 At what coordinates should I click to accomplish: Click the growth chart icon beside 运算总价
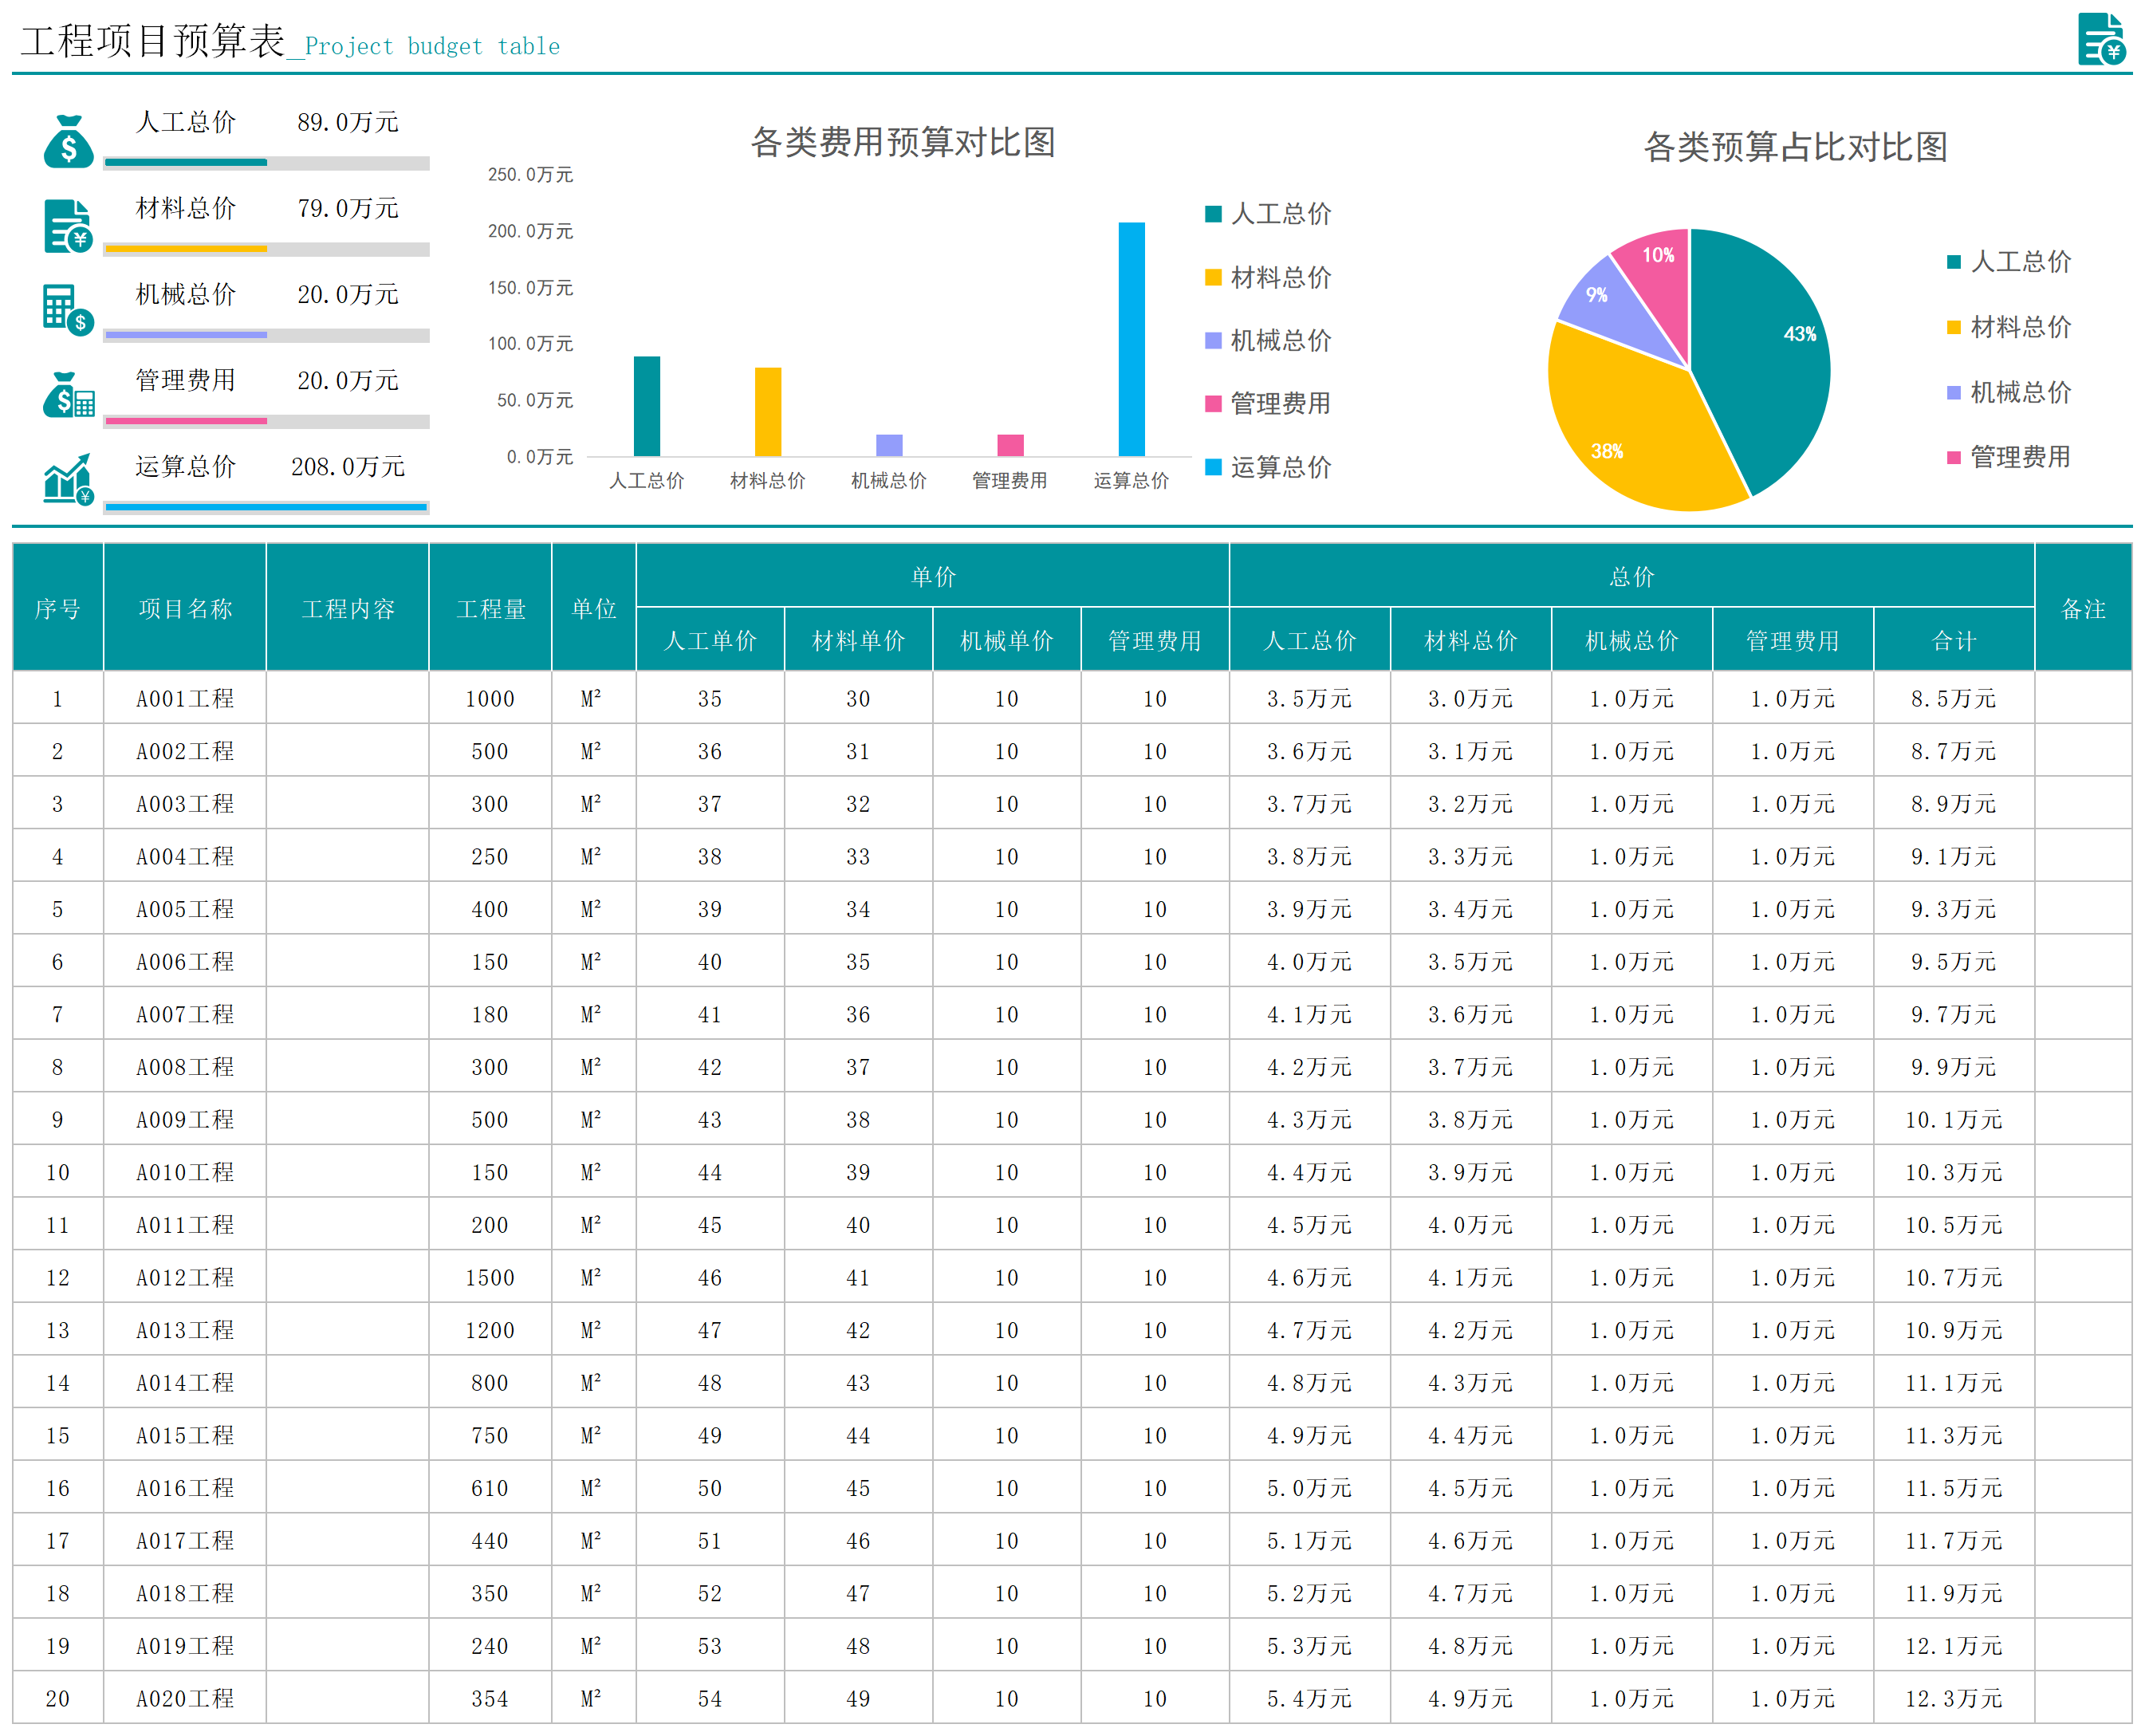(68, 480)
